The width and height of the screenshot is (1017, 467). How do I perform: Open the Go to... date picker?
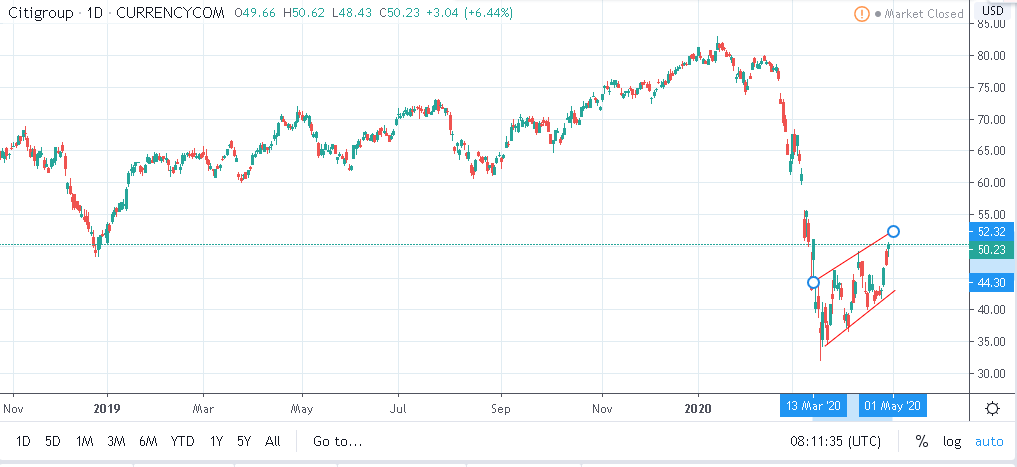pyautogui.click(x=337, y=441)
